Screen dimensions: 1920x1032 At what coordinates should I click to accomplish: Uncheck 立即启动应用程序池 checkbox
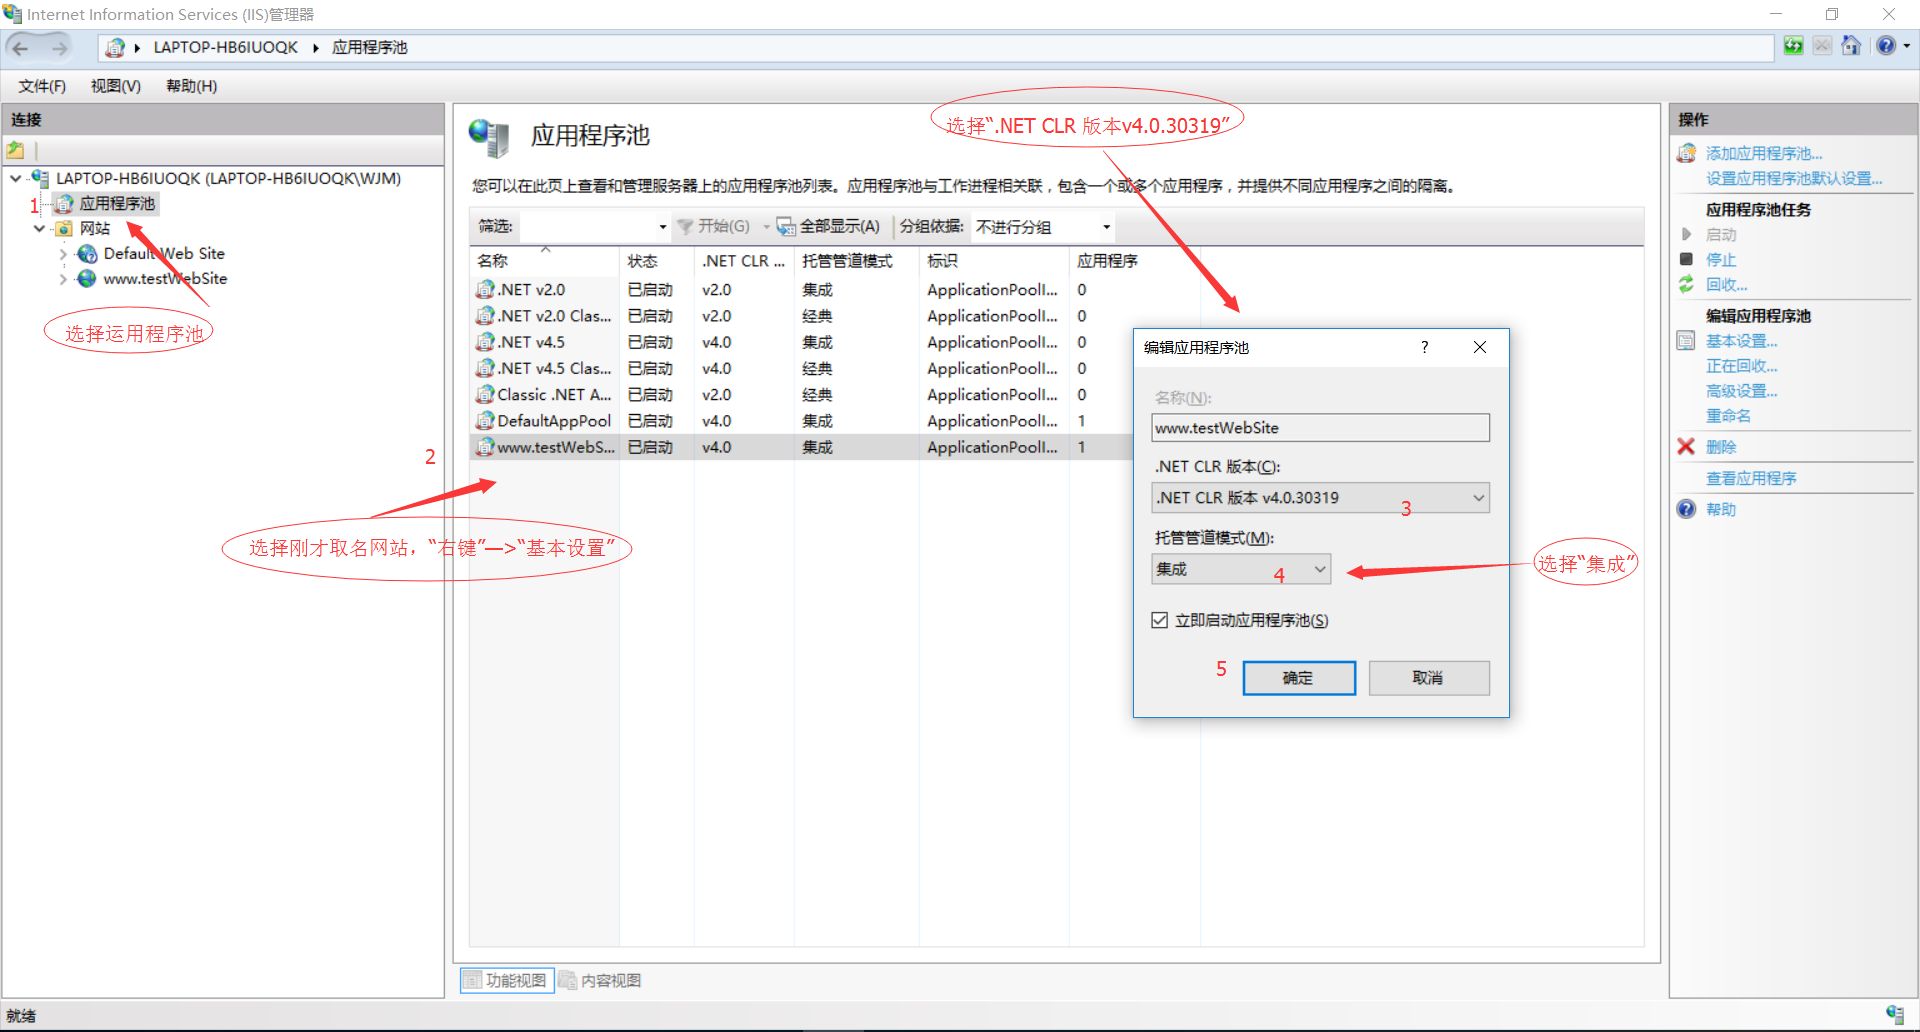[x=1159, y=619]
